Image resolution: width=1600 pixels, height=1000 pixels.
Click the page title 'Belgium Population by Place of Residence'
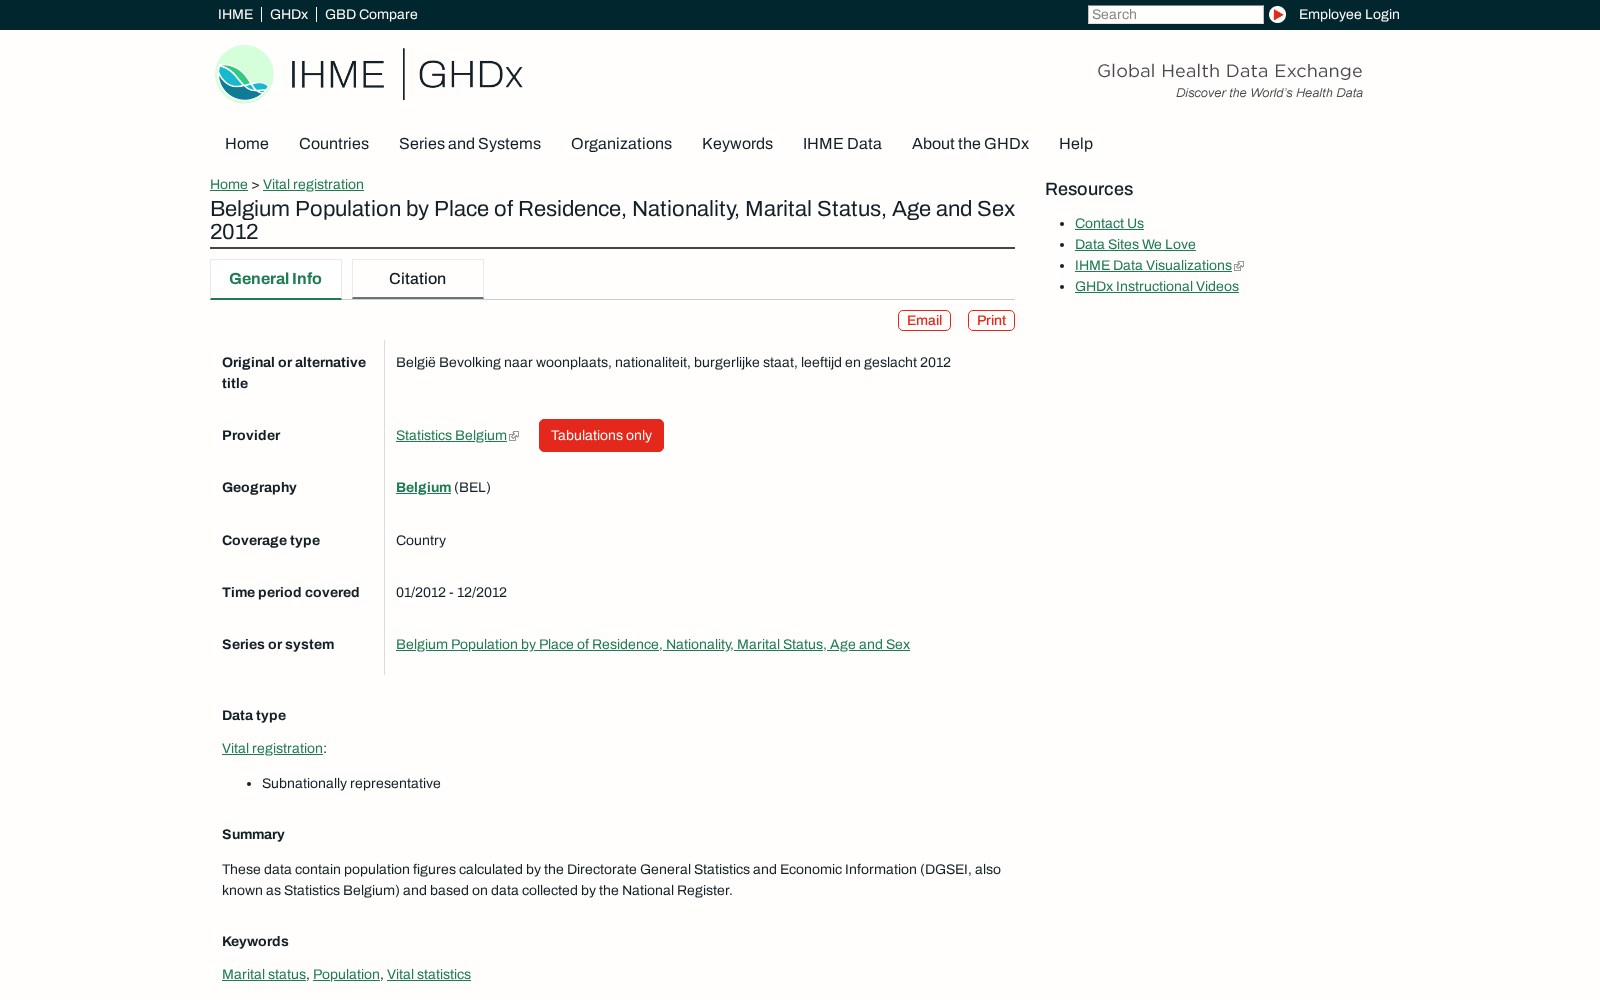(x=612, y=220)
